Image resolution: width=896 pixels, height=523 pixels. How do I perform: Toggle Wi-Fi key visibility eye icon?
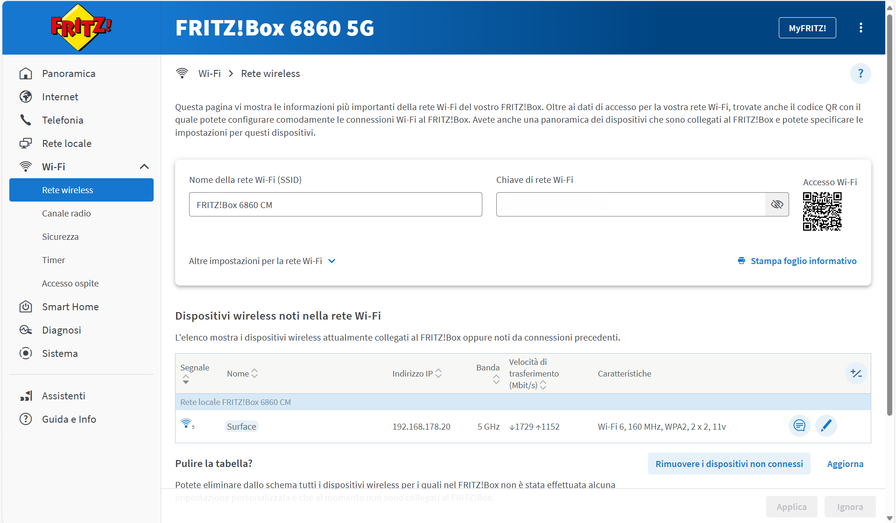click(x=777, y=205)
